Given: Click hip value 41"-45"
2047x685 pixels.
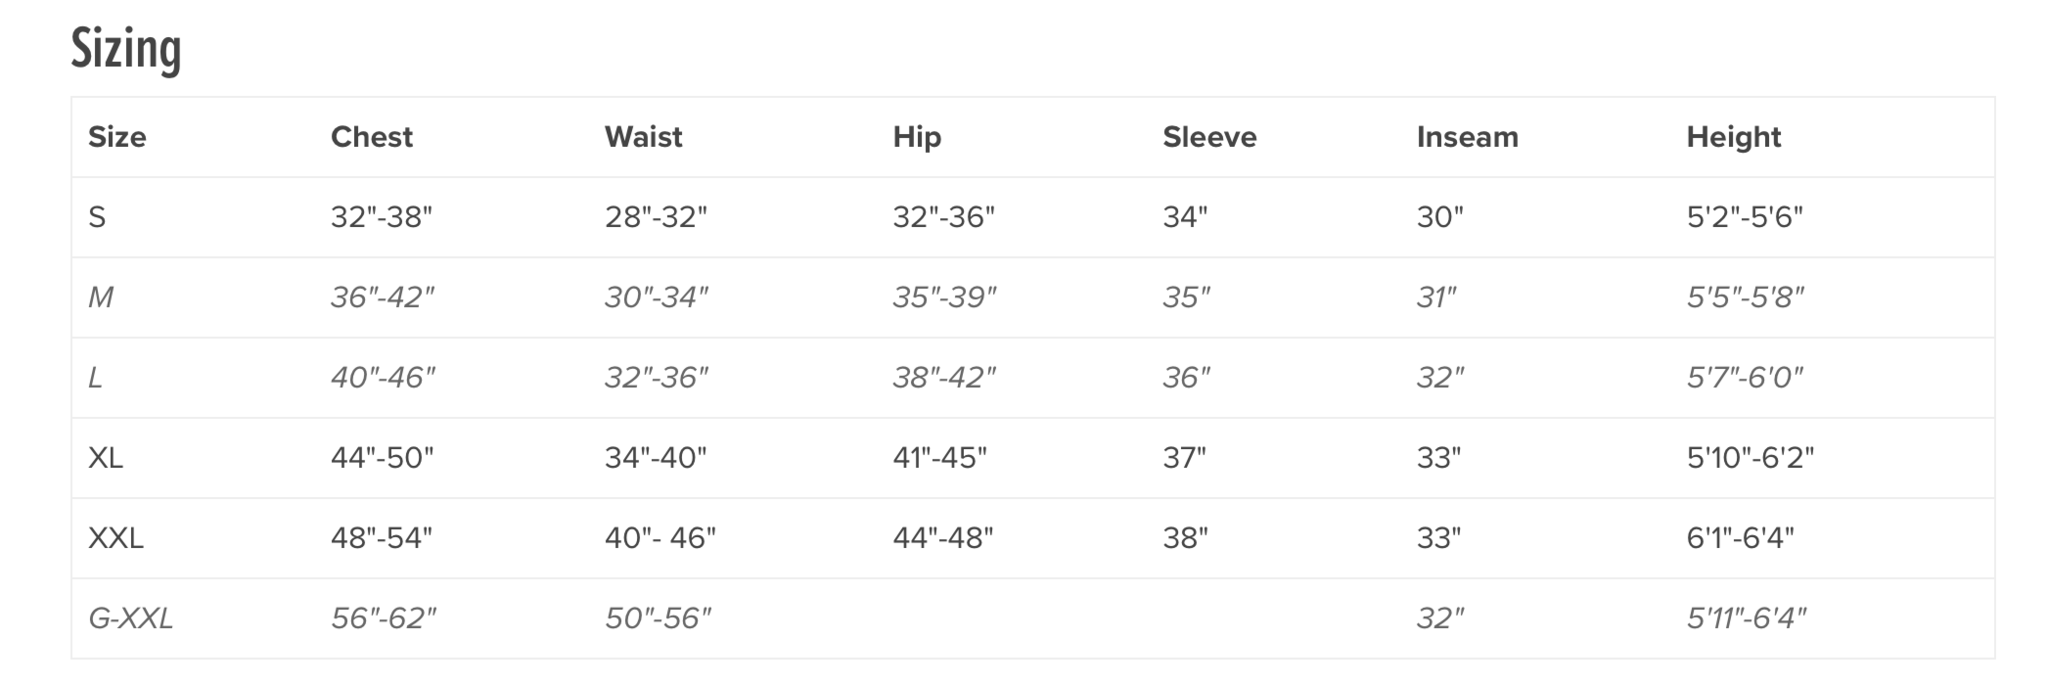Looking at the screenshot, I should click(x=940, y=457).
